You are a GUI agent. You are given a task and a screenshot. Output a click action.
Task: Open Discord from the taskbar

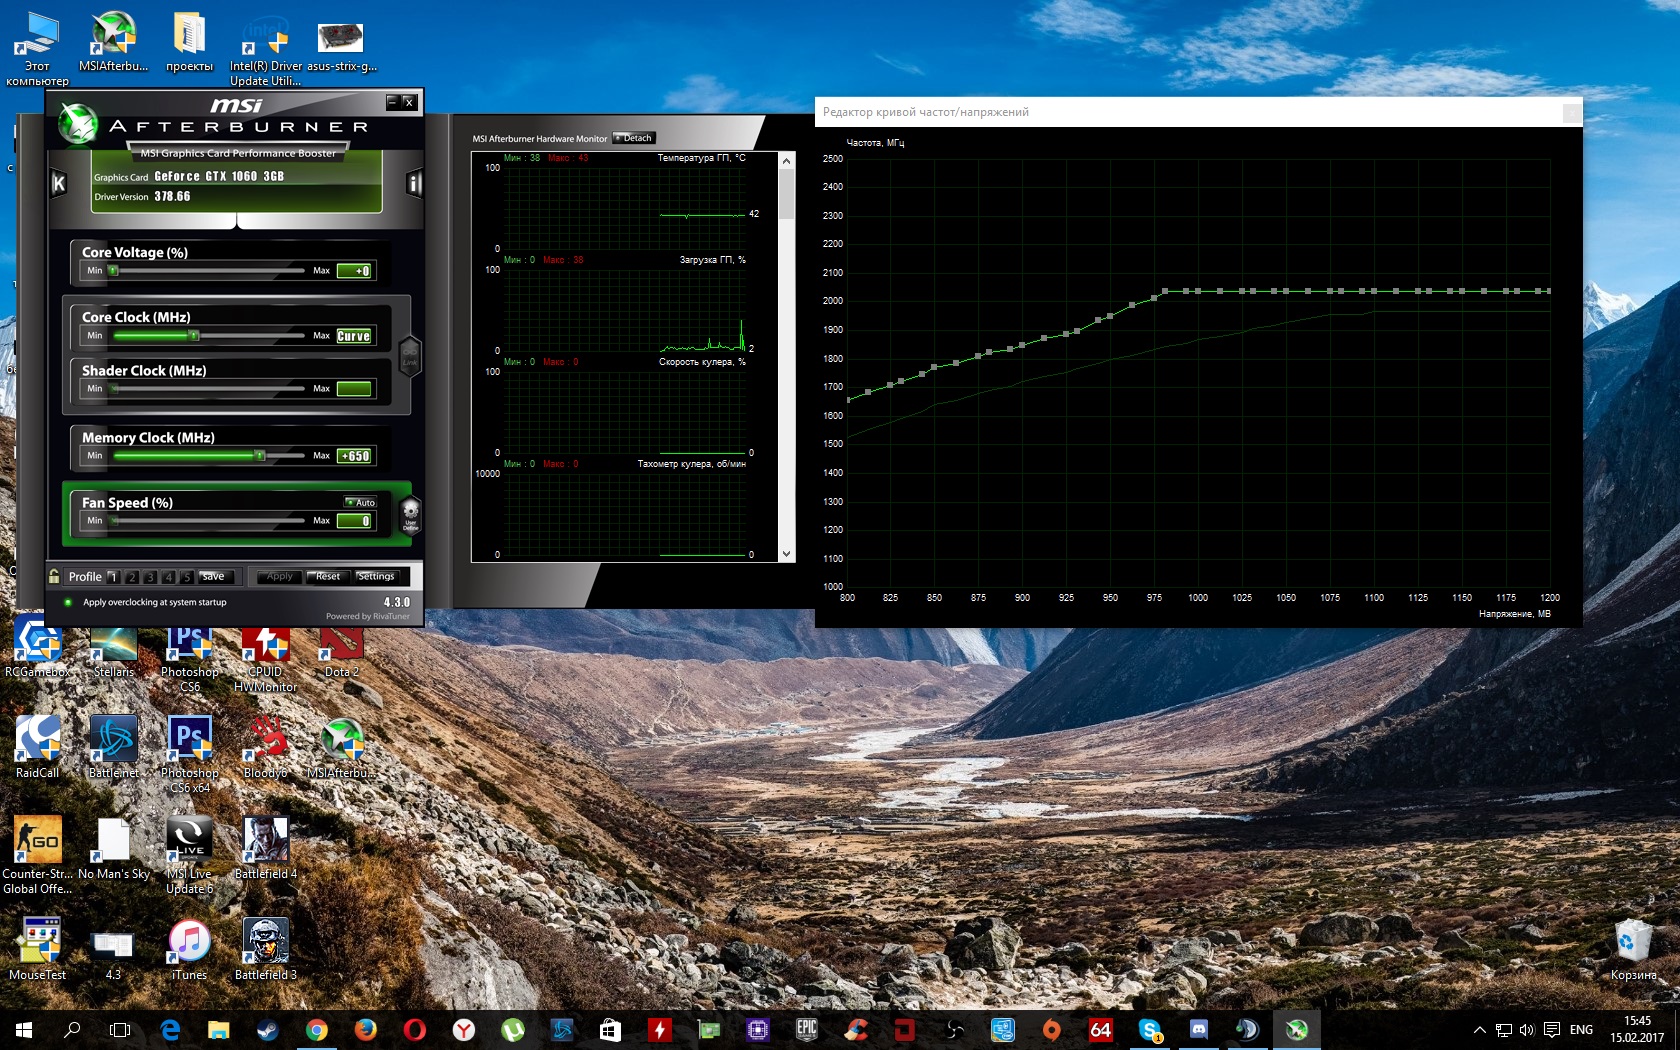point(1198,1030)
